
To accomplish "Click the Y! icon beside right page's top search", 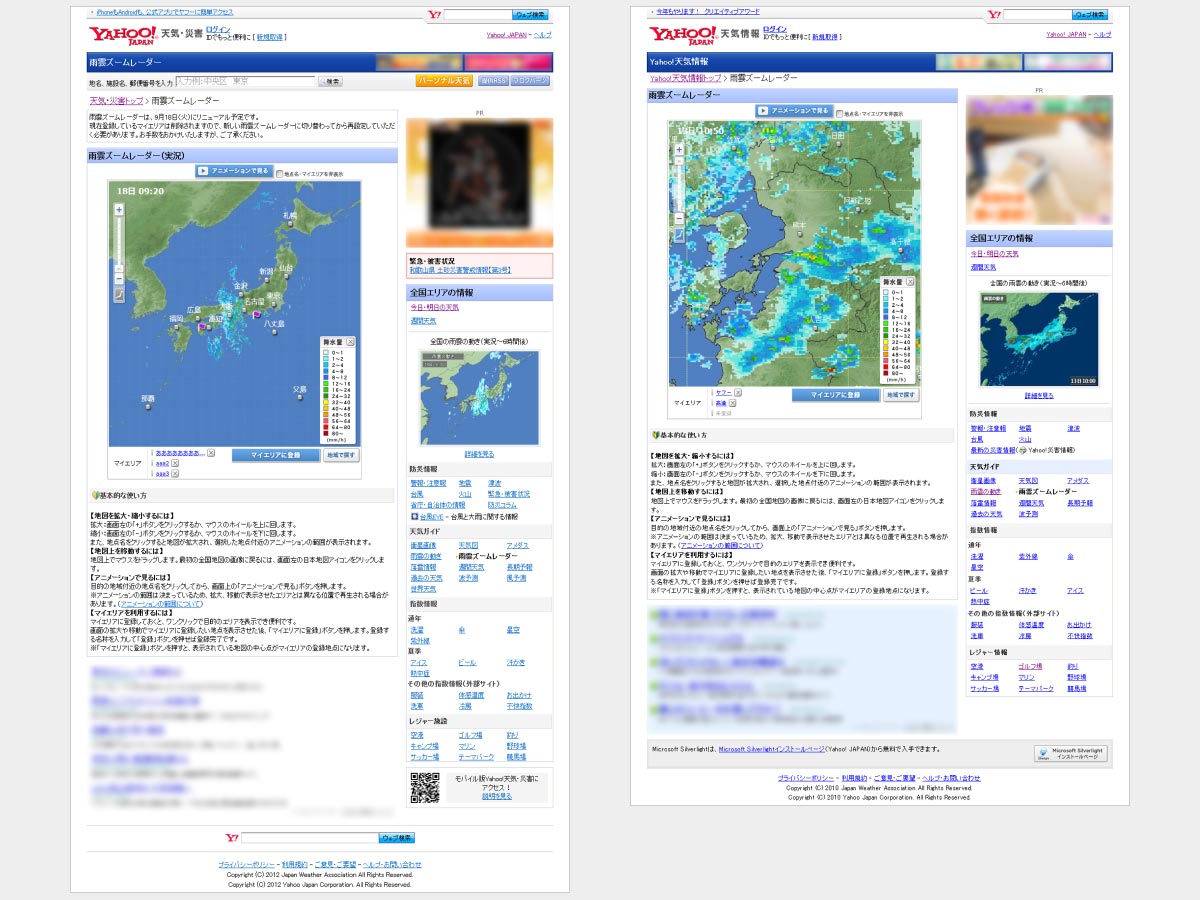I will pyautogui.click(x=994, y=15).
